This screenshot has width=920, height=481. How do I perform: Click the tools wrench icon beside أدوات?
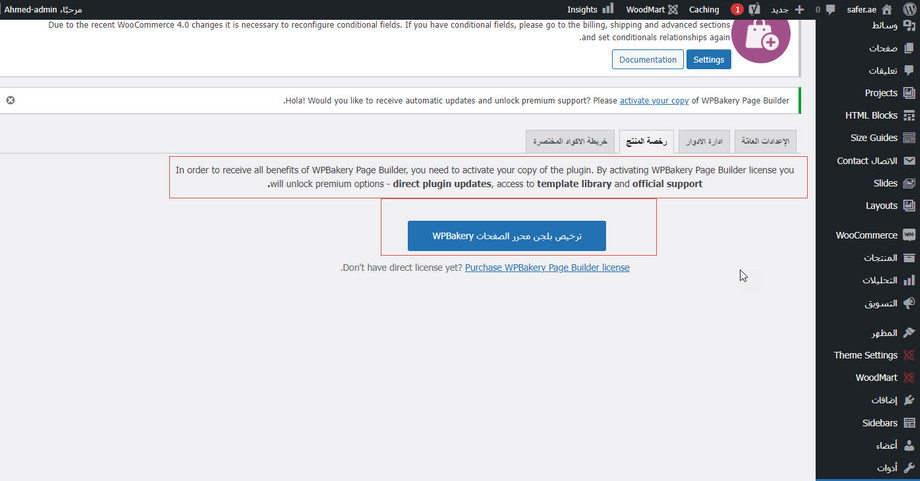[909, 468]
